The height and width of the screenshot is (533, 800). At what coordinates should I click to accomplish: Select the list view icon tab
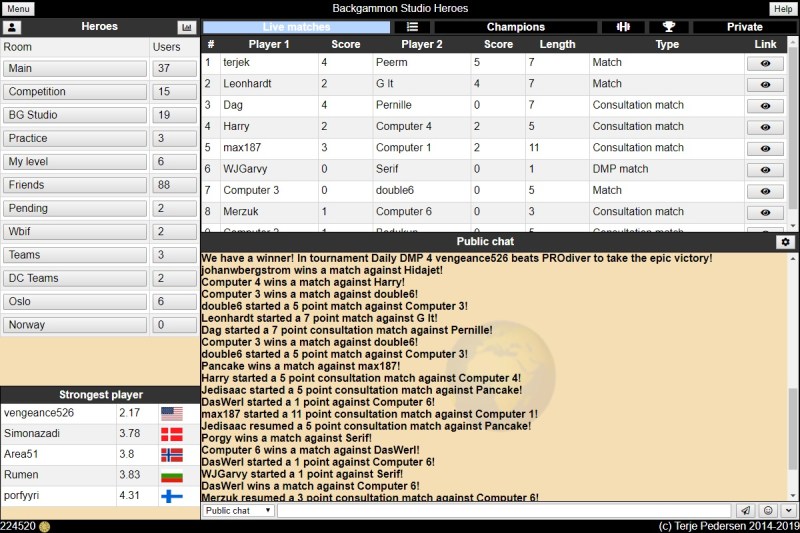pos(412,27)
